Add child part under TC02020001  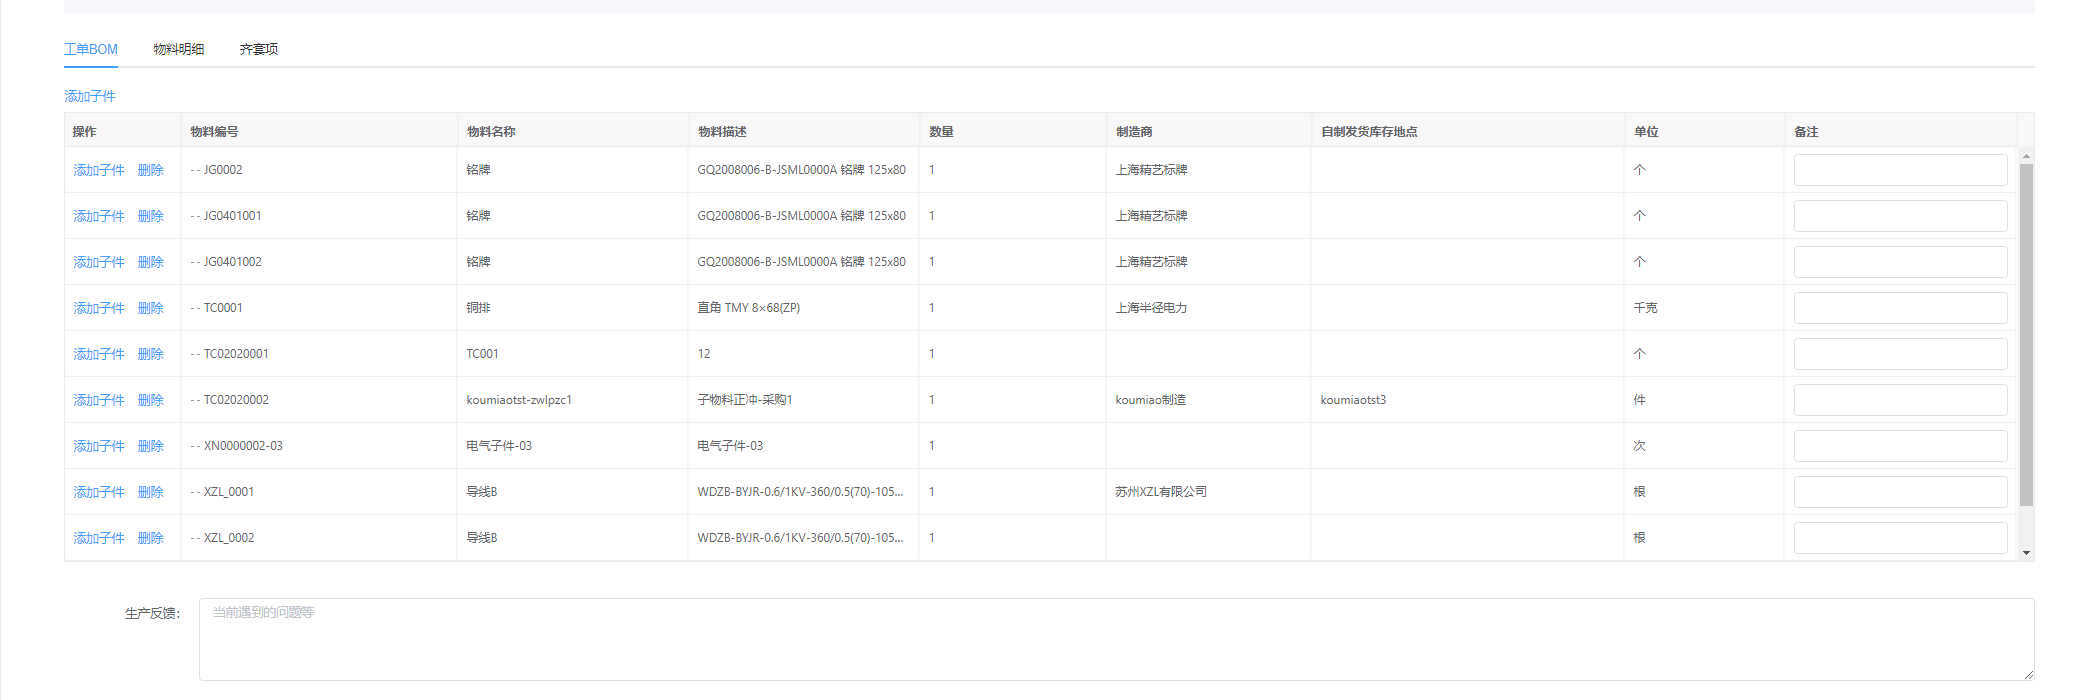pyautogui.click(x=99, y=354)
